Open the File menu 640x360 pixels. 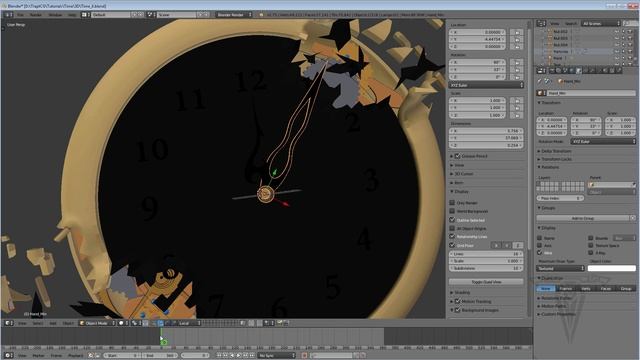pyautogui.click(x=20, y=15)
